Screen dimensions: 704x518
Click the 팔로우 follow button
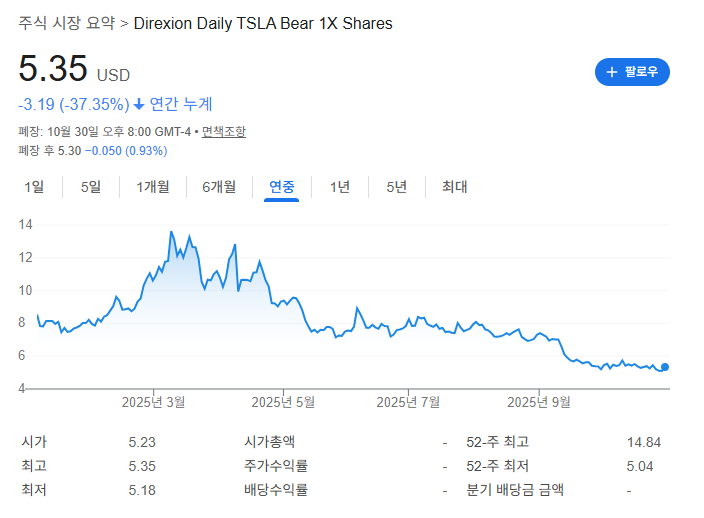632,72
